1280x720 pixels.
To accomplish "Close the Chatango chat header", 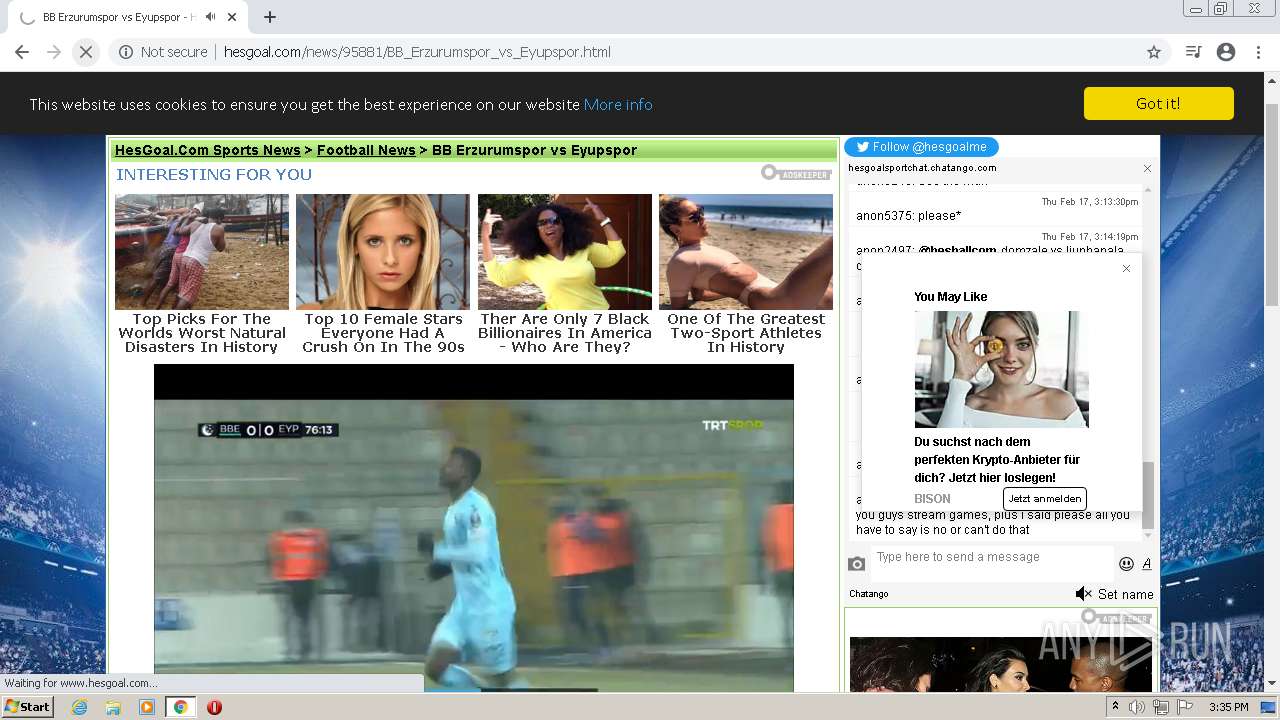I will coord(1147,168).
